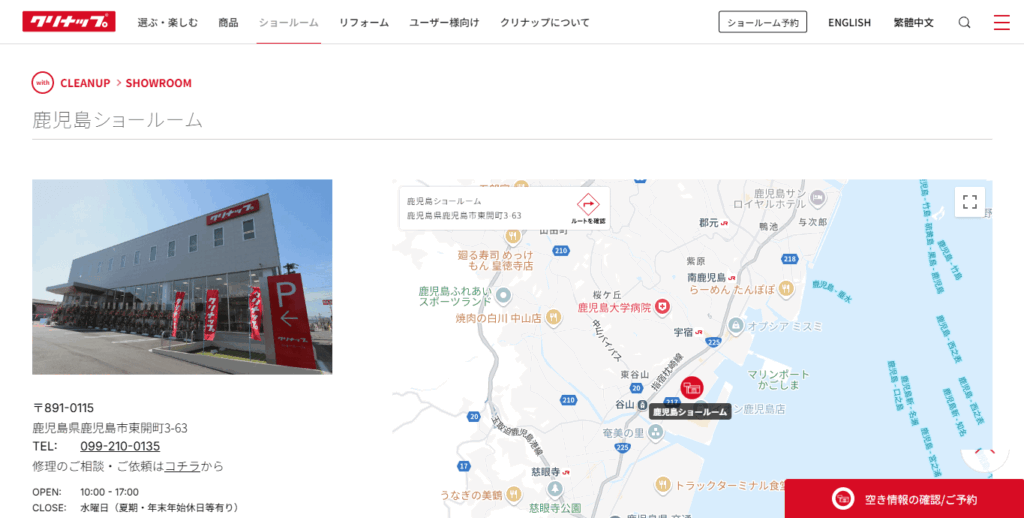Click 宇宿 station label on map
1024x518 pixels.
pyautogui.click(x=683, y=332)
